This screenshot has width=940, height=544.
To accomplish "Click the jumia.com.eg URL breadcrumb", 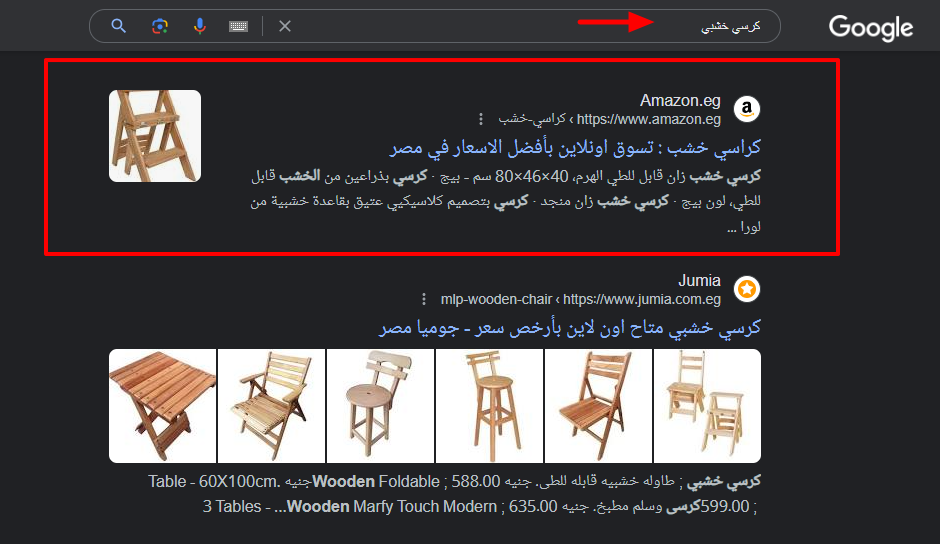I will (x=580, y=299).
